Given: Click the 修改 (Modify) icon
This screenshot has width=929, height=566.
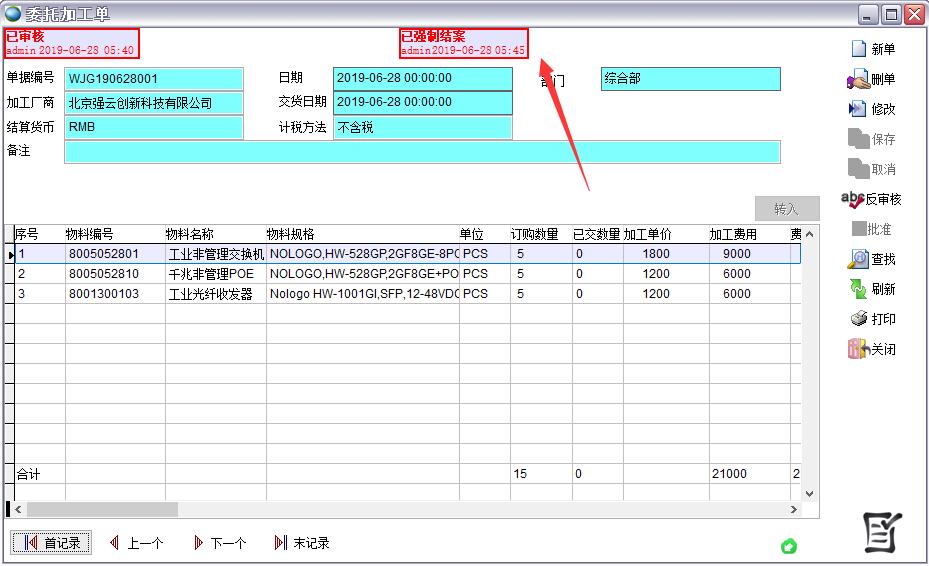Looking at the screenshot, I should click(x=858, y=109).
